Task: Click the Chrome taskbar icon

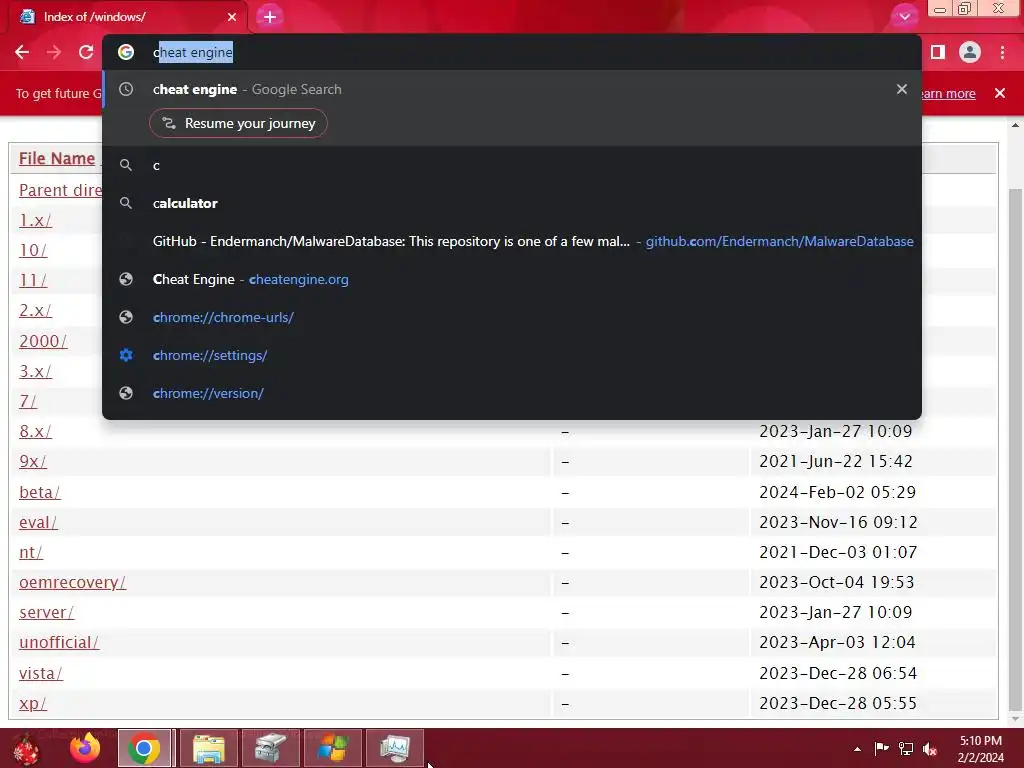Action: [144, 748]
